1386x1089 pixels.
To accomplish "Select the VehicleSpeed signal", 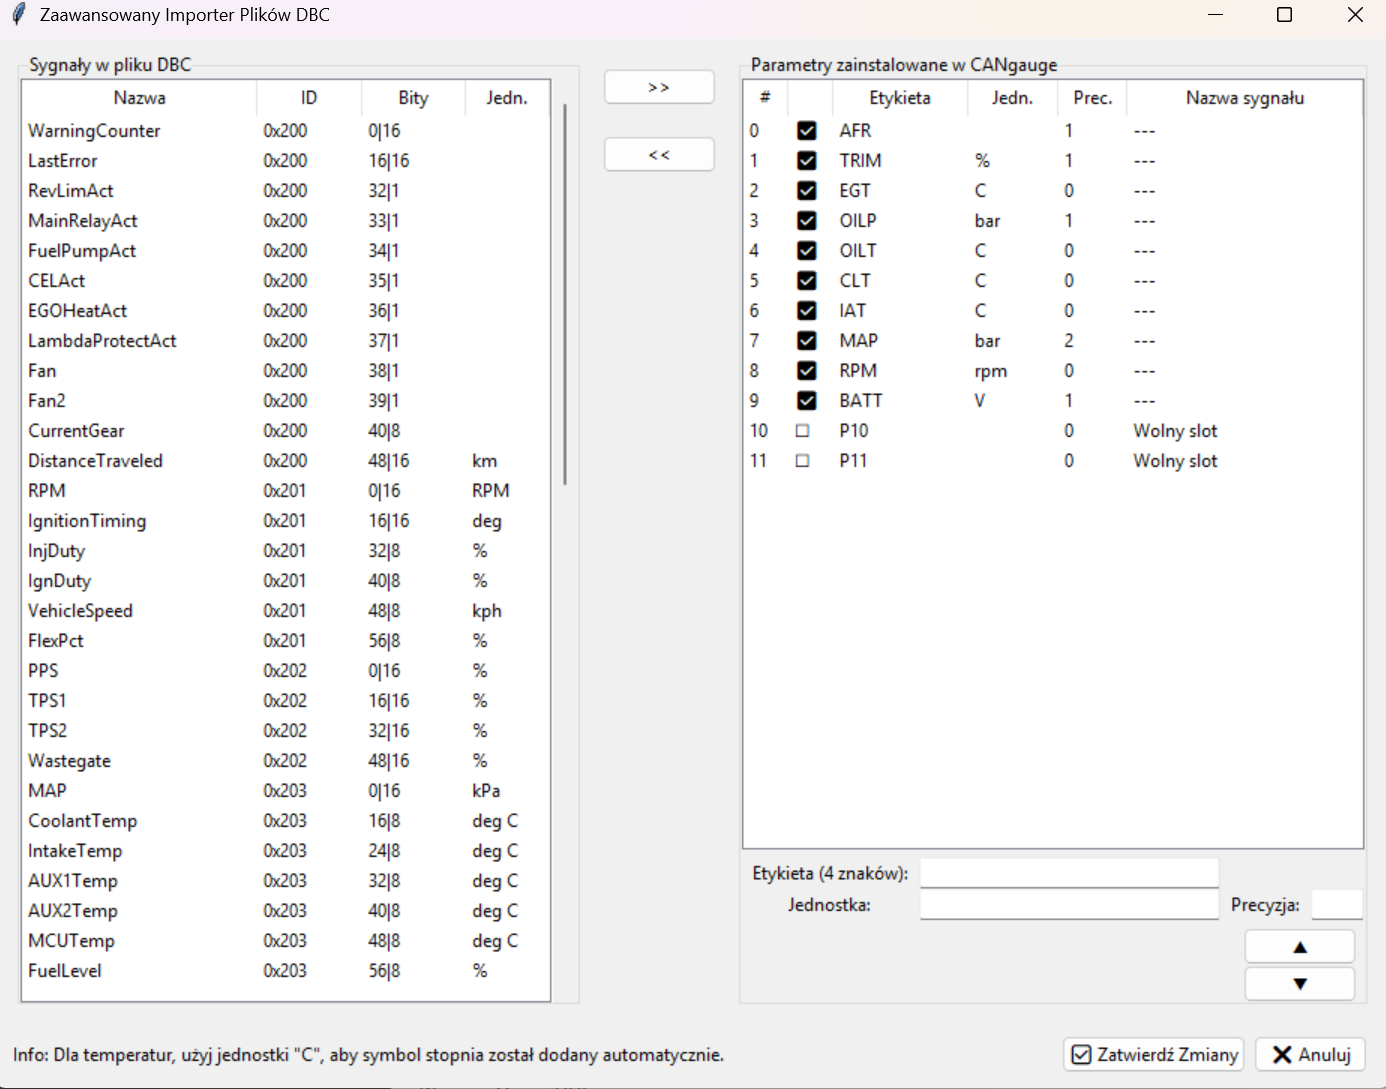I will 286,611.
